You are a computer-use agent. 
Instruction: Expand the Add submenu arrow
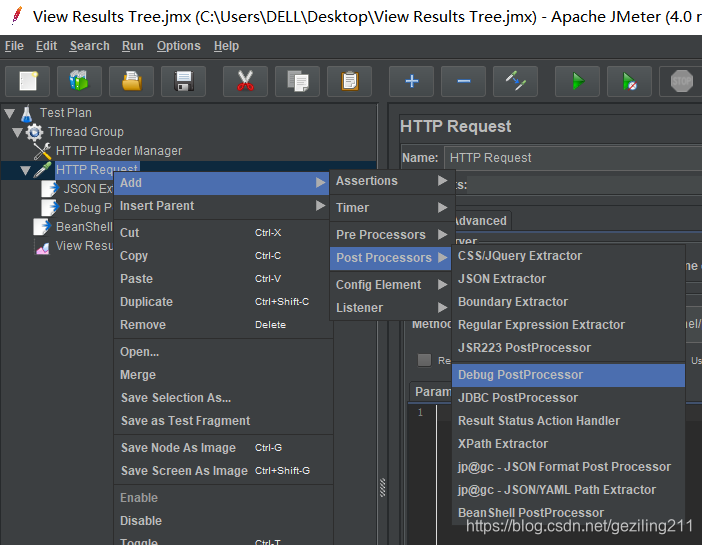[x=320, y=183]
